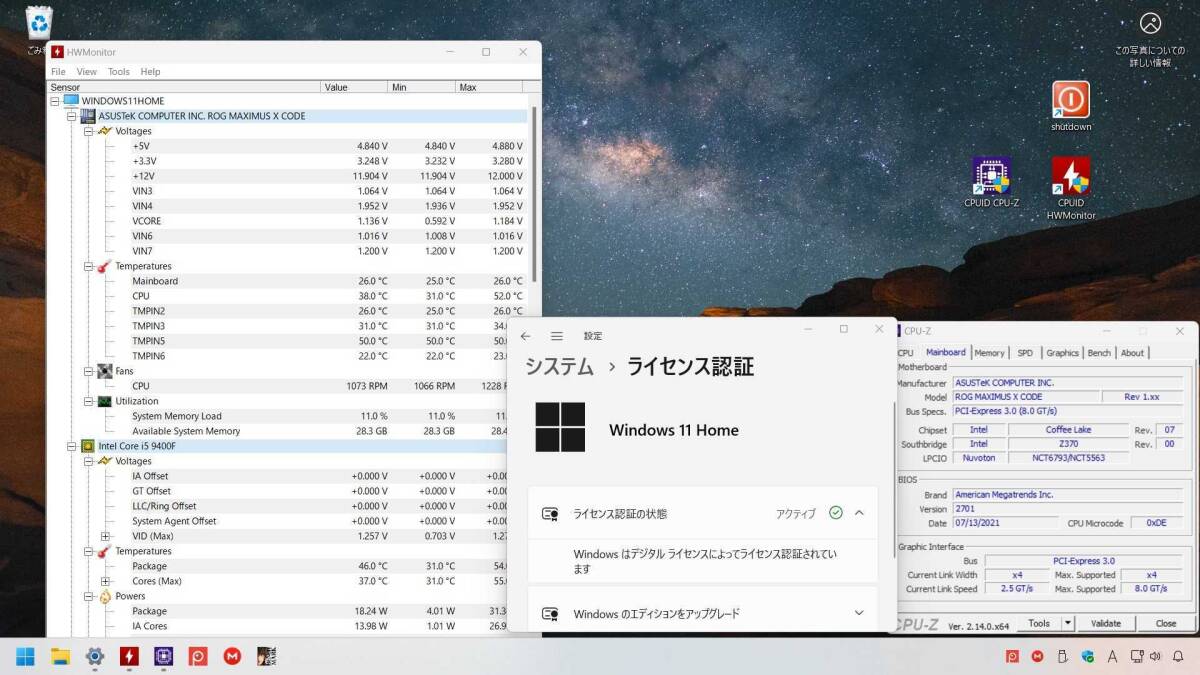1200x675 pixels.
Task: Click the システム breadcrumb in Settings
Action: click(x=559, y=366)
